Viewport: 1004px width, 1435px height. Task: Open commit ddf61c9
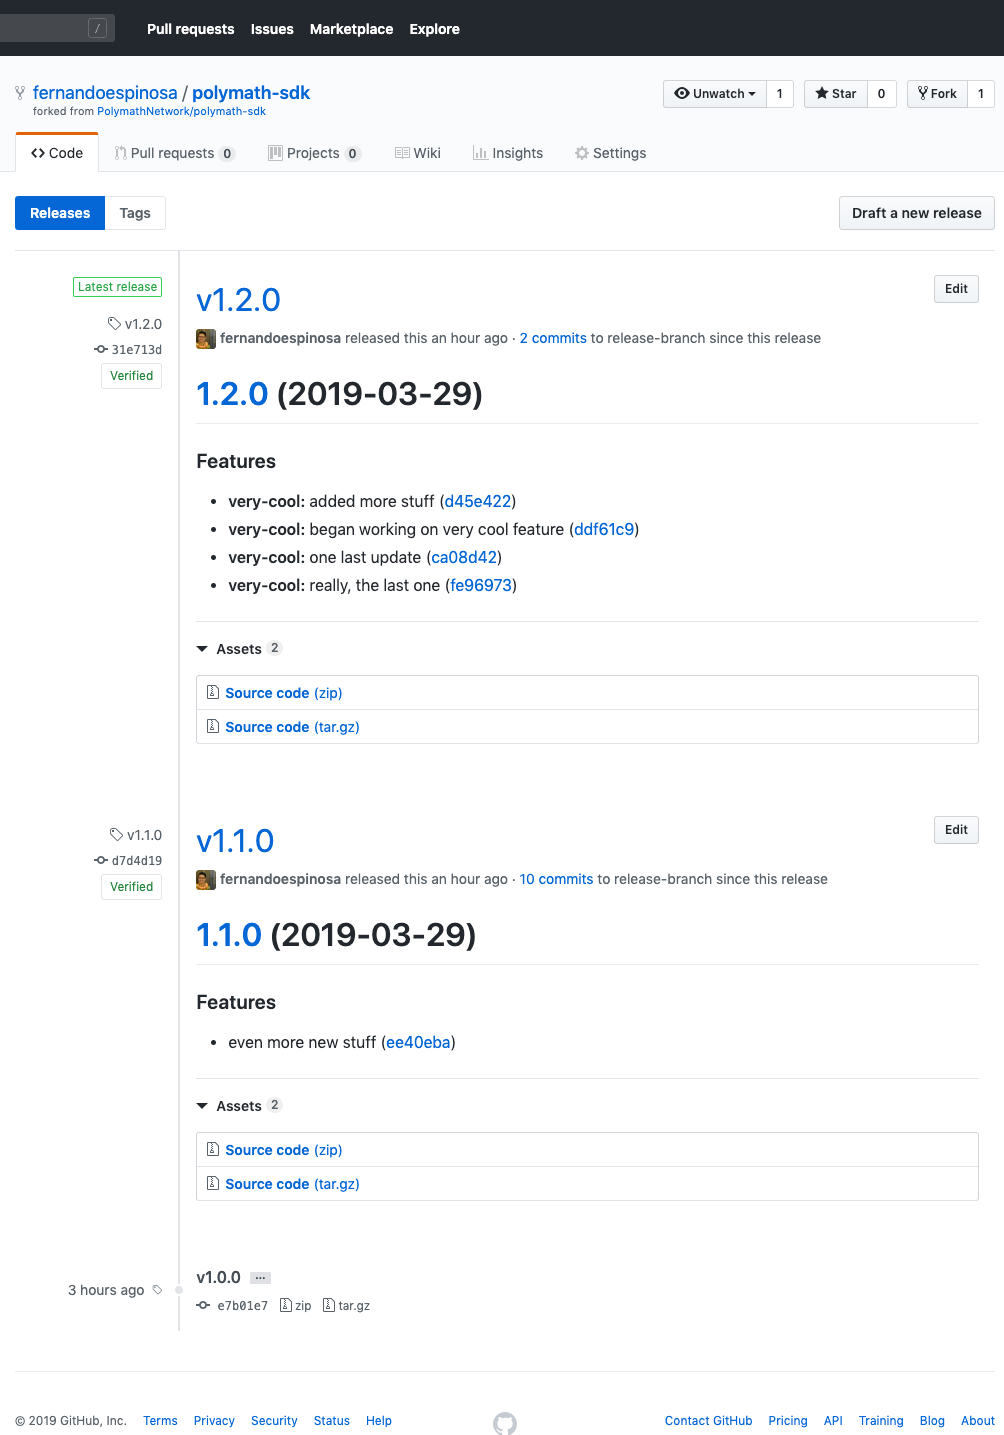click(604, 530)
